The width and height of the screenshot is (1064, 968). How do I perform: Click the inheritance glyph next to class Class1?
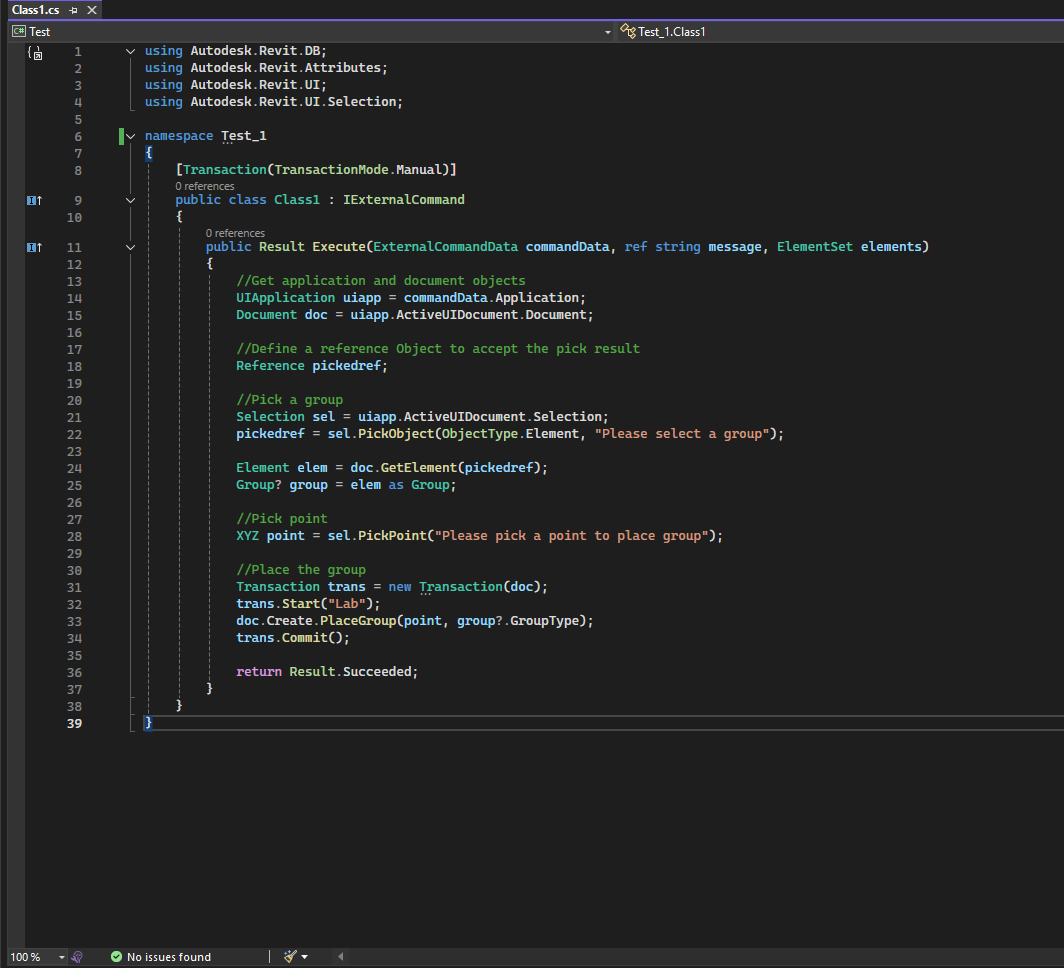[34, 200]
